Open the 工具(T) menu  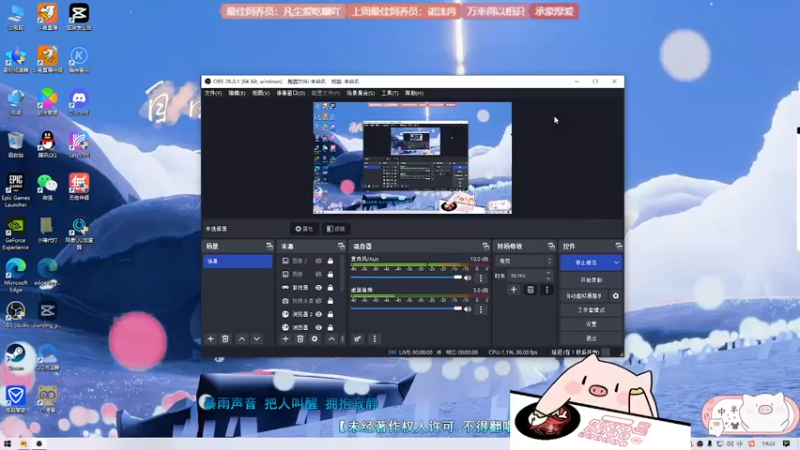coord(390,93)
